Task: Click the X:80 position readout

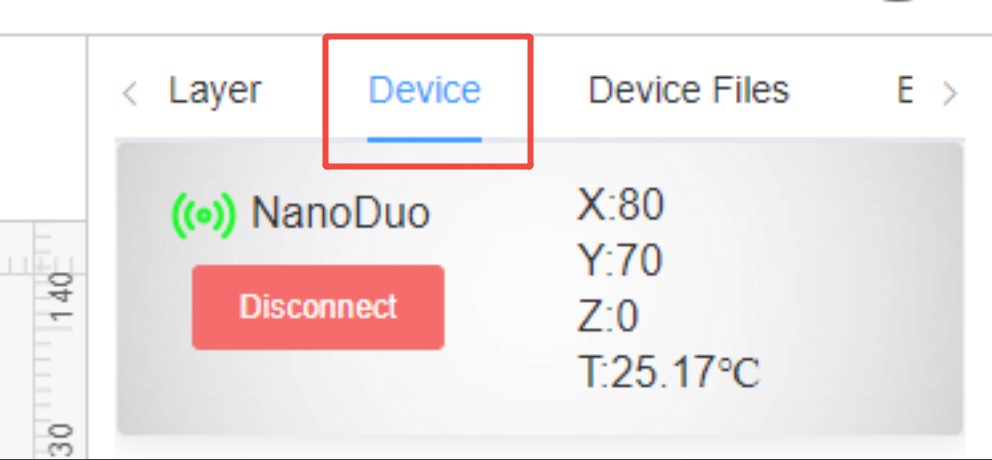Action: 621,205
